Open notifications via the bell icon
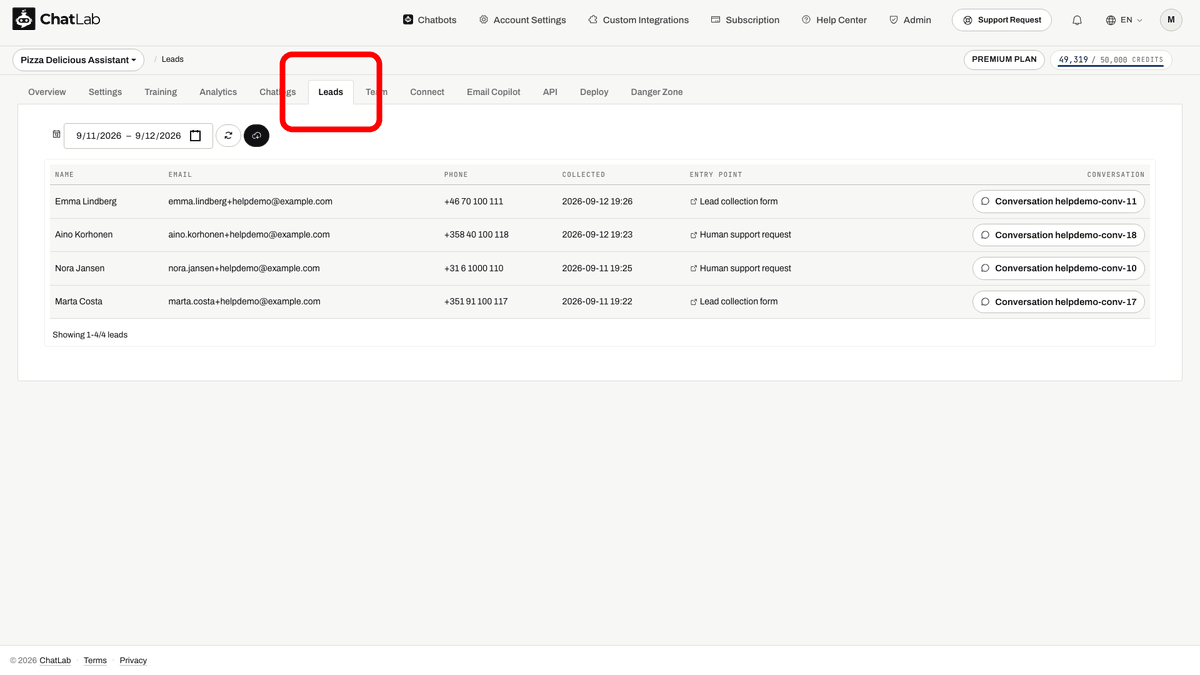Image resolution: width=1200 pixels, height=675 pixels. click(x=1077, y=20)
